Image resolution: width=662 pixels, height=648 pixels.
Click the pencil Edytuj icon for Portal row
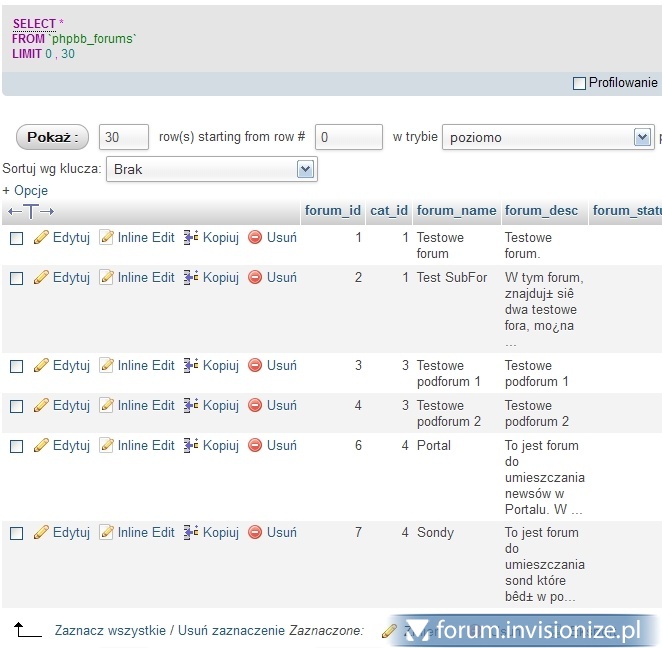click(x=41, y=446)
